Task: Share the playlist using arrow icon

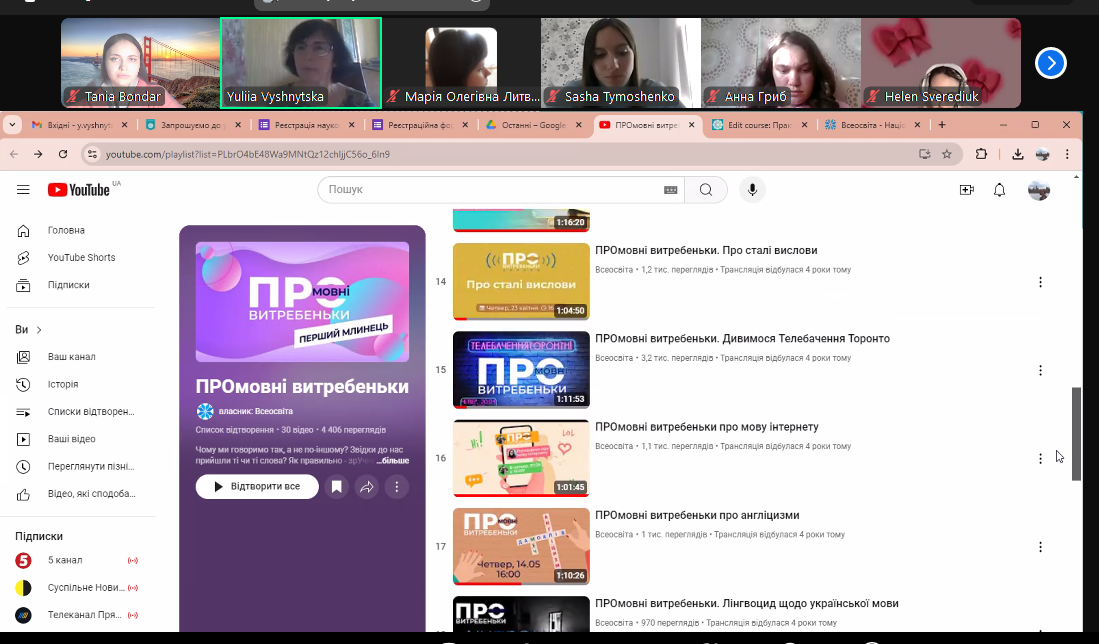Action: pyautogui.click(x=367, y=487)
